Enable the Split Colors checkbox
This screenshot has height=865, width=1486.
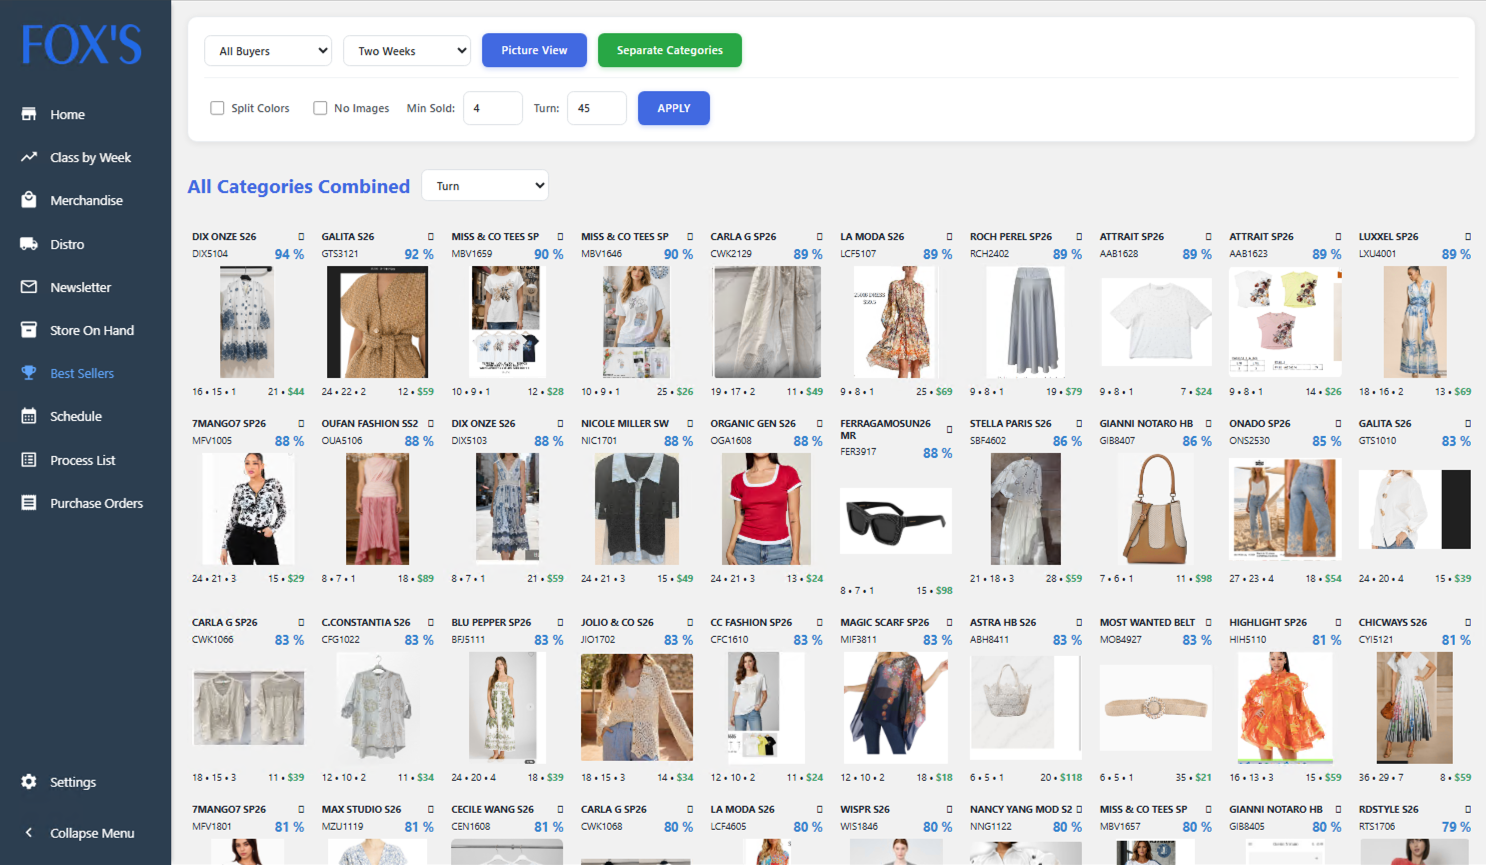point(217,108)
